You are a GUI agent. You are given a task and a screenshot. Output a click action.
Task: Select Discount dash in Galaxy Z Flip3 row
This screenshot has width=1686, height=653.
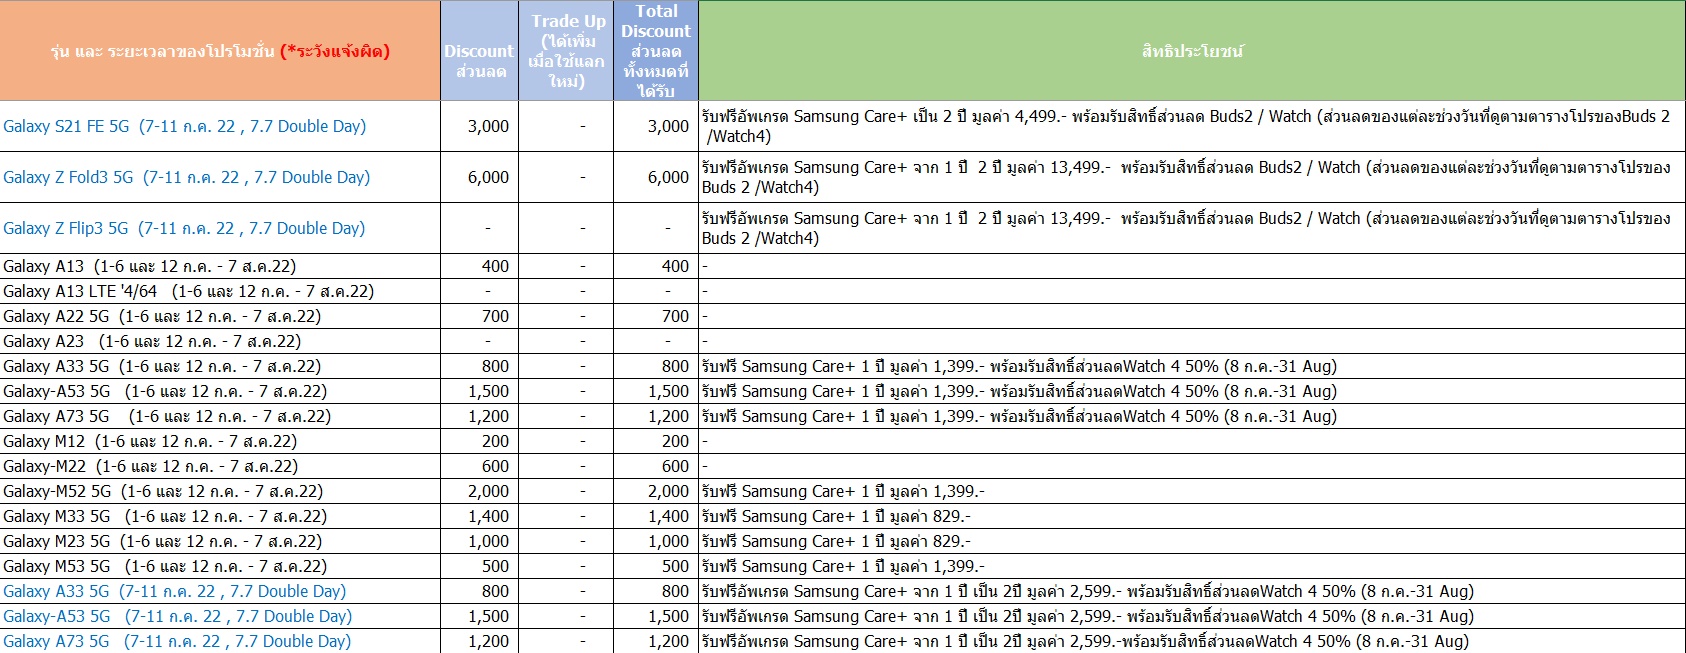click(479, 228)
